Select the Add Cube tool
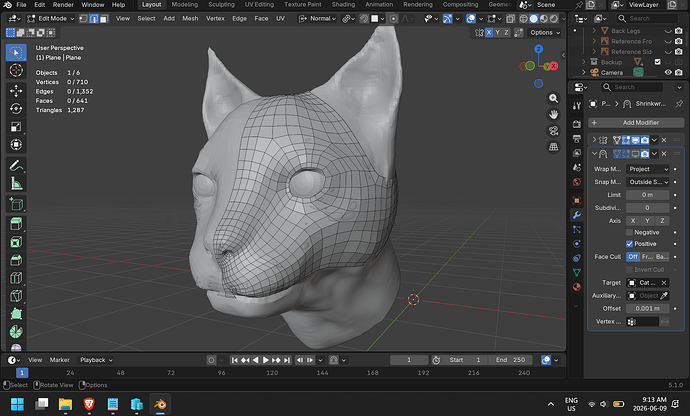This screenshot has height=416, width=690. tap(16, 204)
